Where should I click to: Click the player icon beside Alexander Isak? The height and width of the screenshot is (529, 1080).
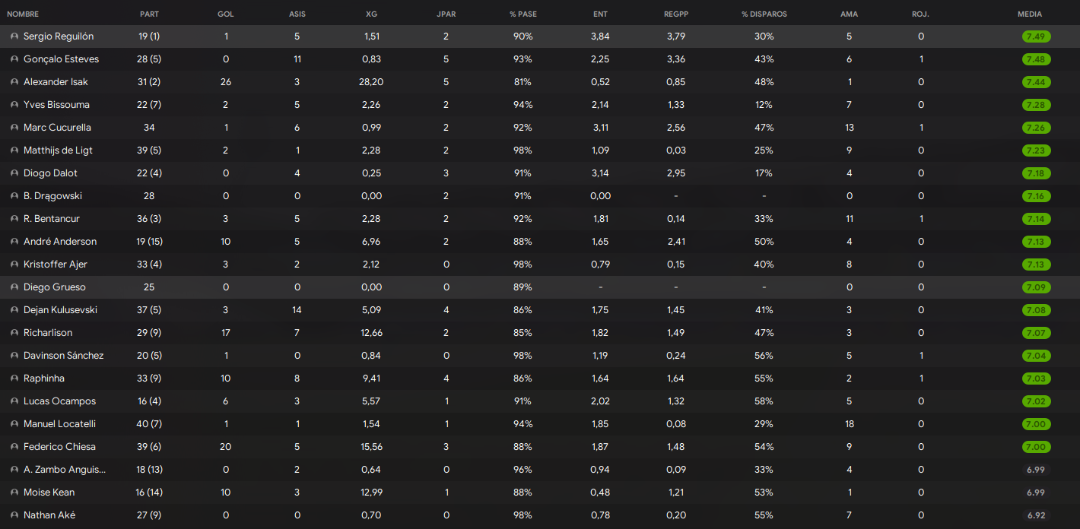(x=14, y=82)
